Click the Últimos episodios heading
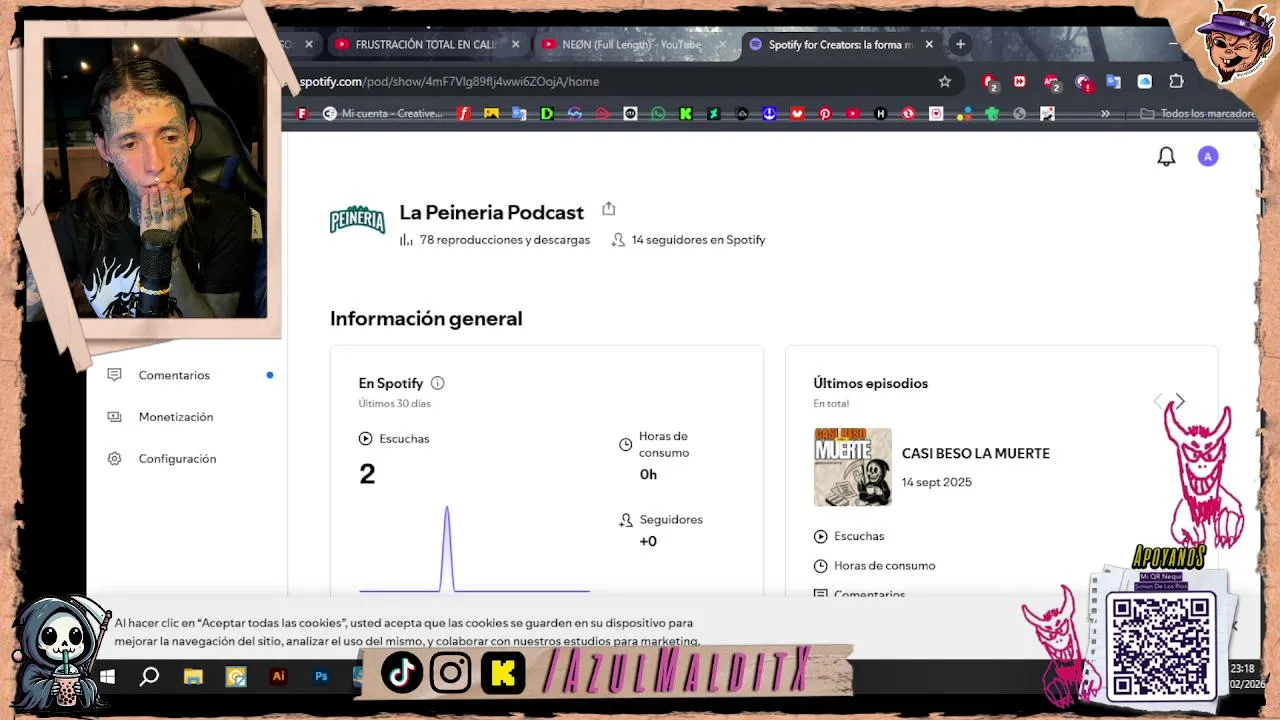 pyautogui.click(x=870, y=383)
